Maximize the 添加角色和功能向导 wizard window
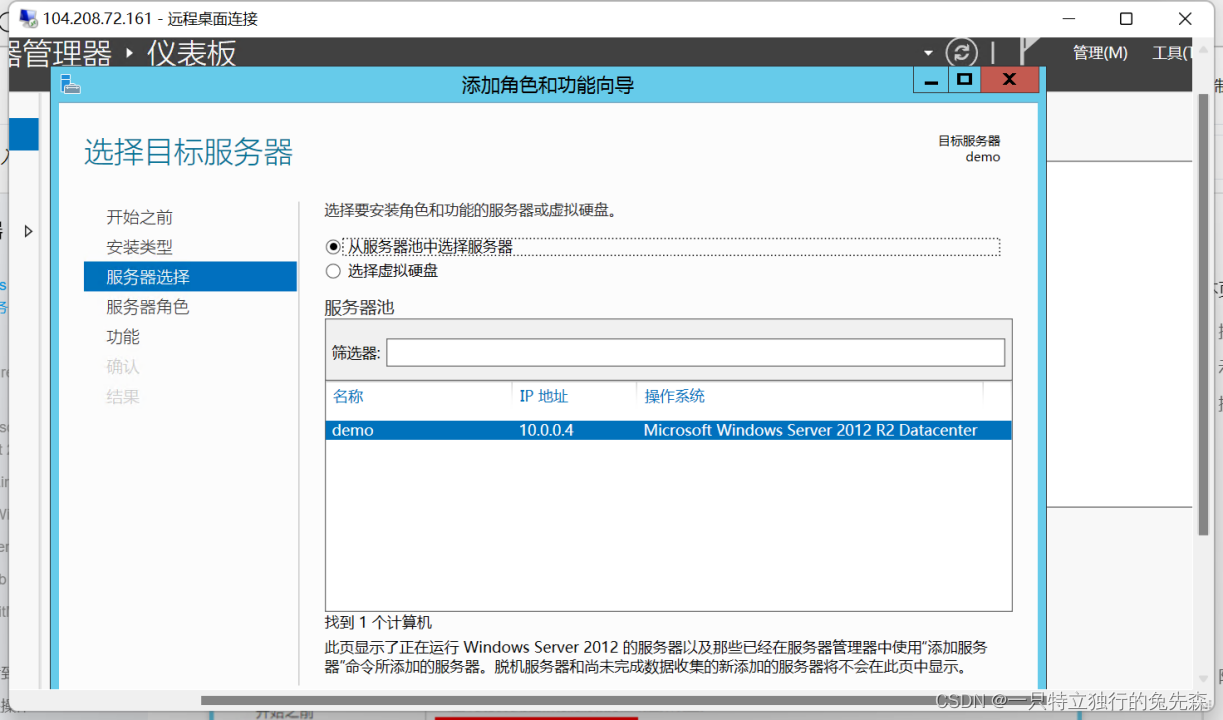Screen dimensions: 1223x720 click(964, 80)
